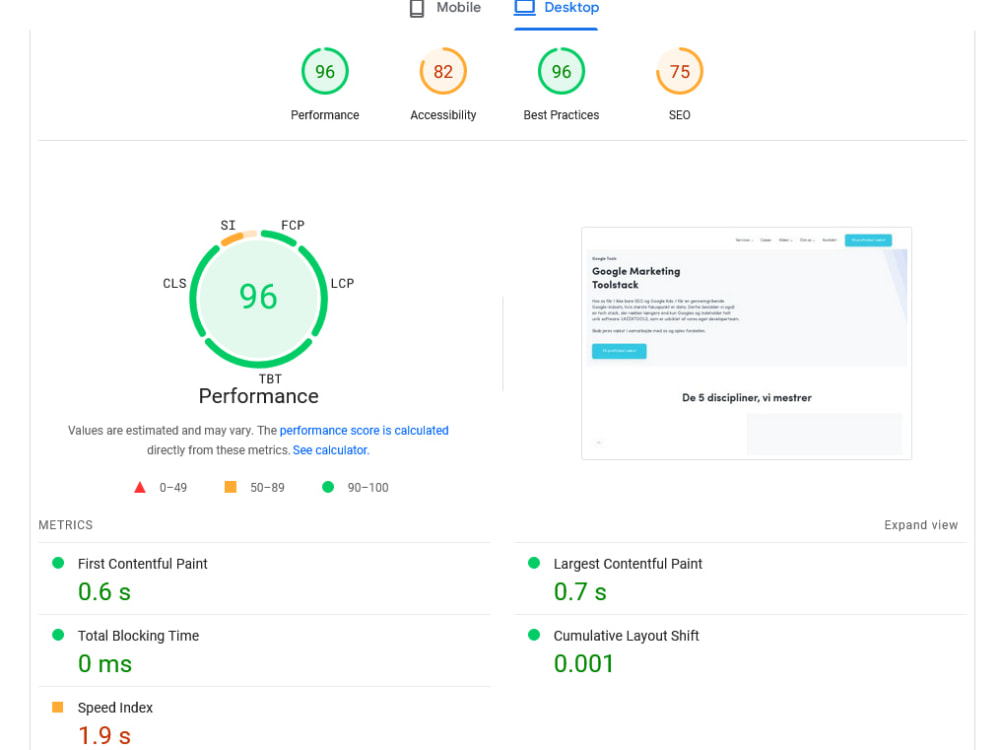Click the 0.7 s LCP value
The image size is (1000, 750).
[x=580, y=592]
